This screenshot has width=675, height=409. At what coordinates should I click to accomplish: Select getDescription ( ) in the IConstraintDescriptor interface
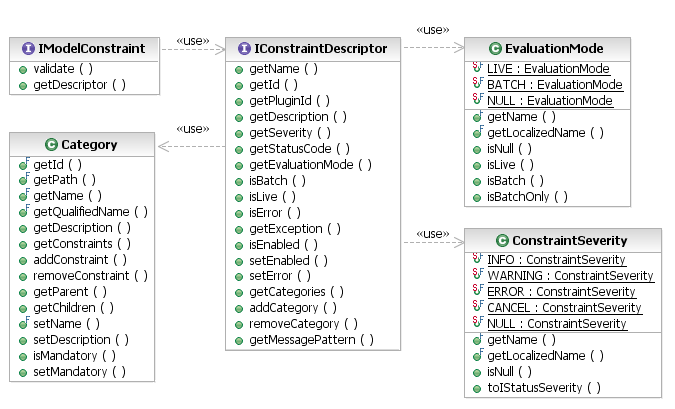pyautogui.click(x=298, y=117)
